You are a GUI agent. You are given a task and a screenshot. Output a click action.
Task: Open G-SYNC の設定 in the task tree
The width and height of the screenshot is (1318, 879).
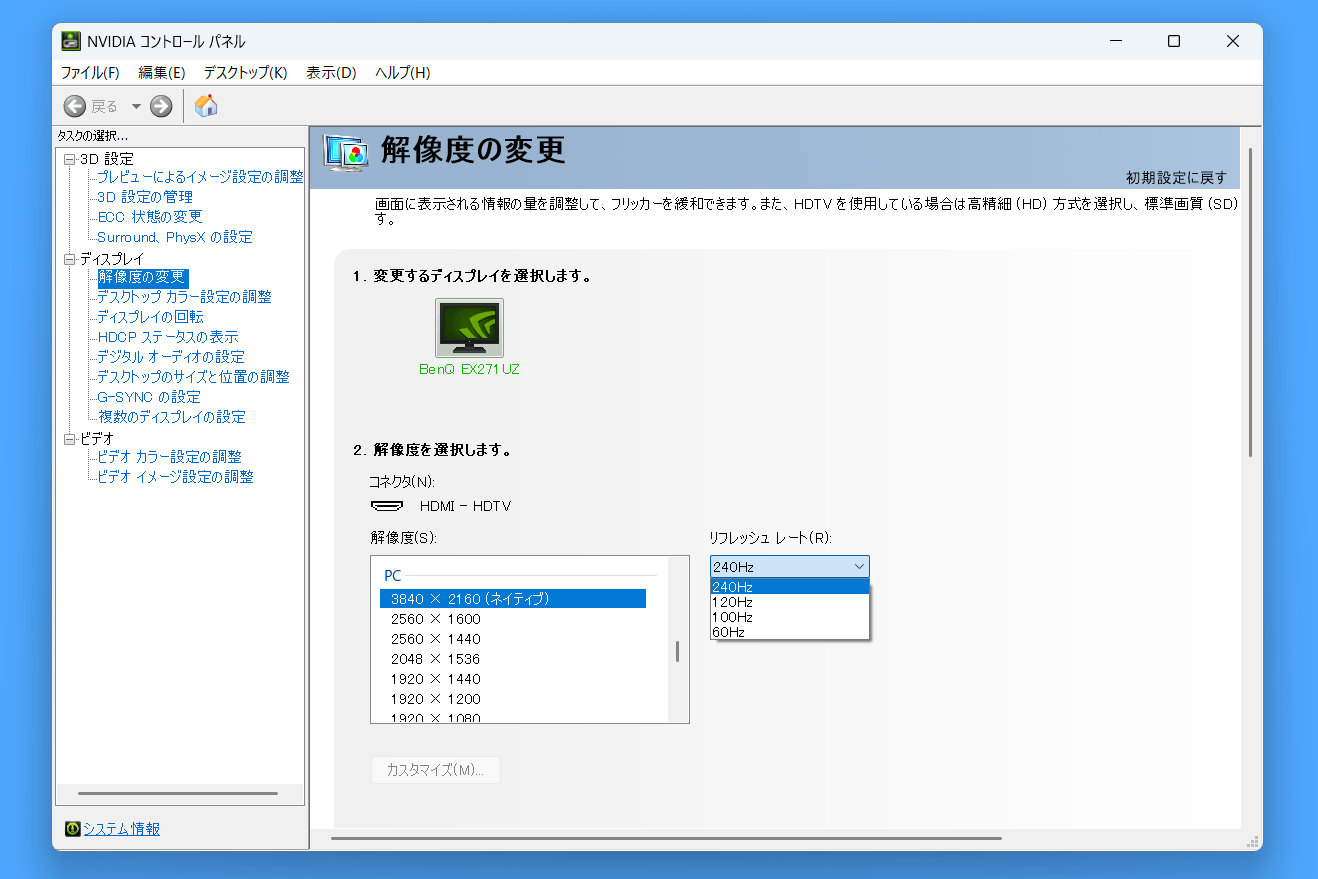[149, 397]
